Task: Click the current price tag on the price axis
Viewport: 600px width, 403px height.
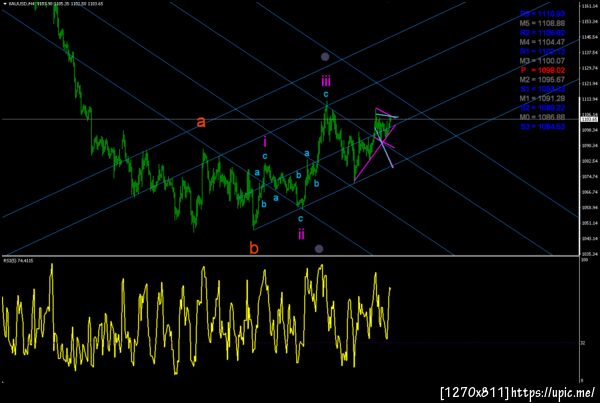Action: tap(589, 119)
